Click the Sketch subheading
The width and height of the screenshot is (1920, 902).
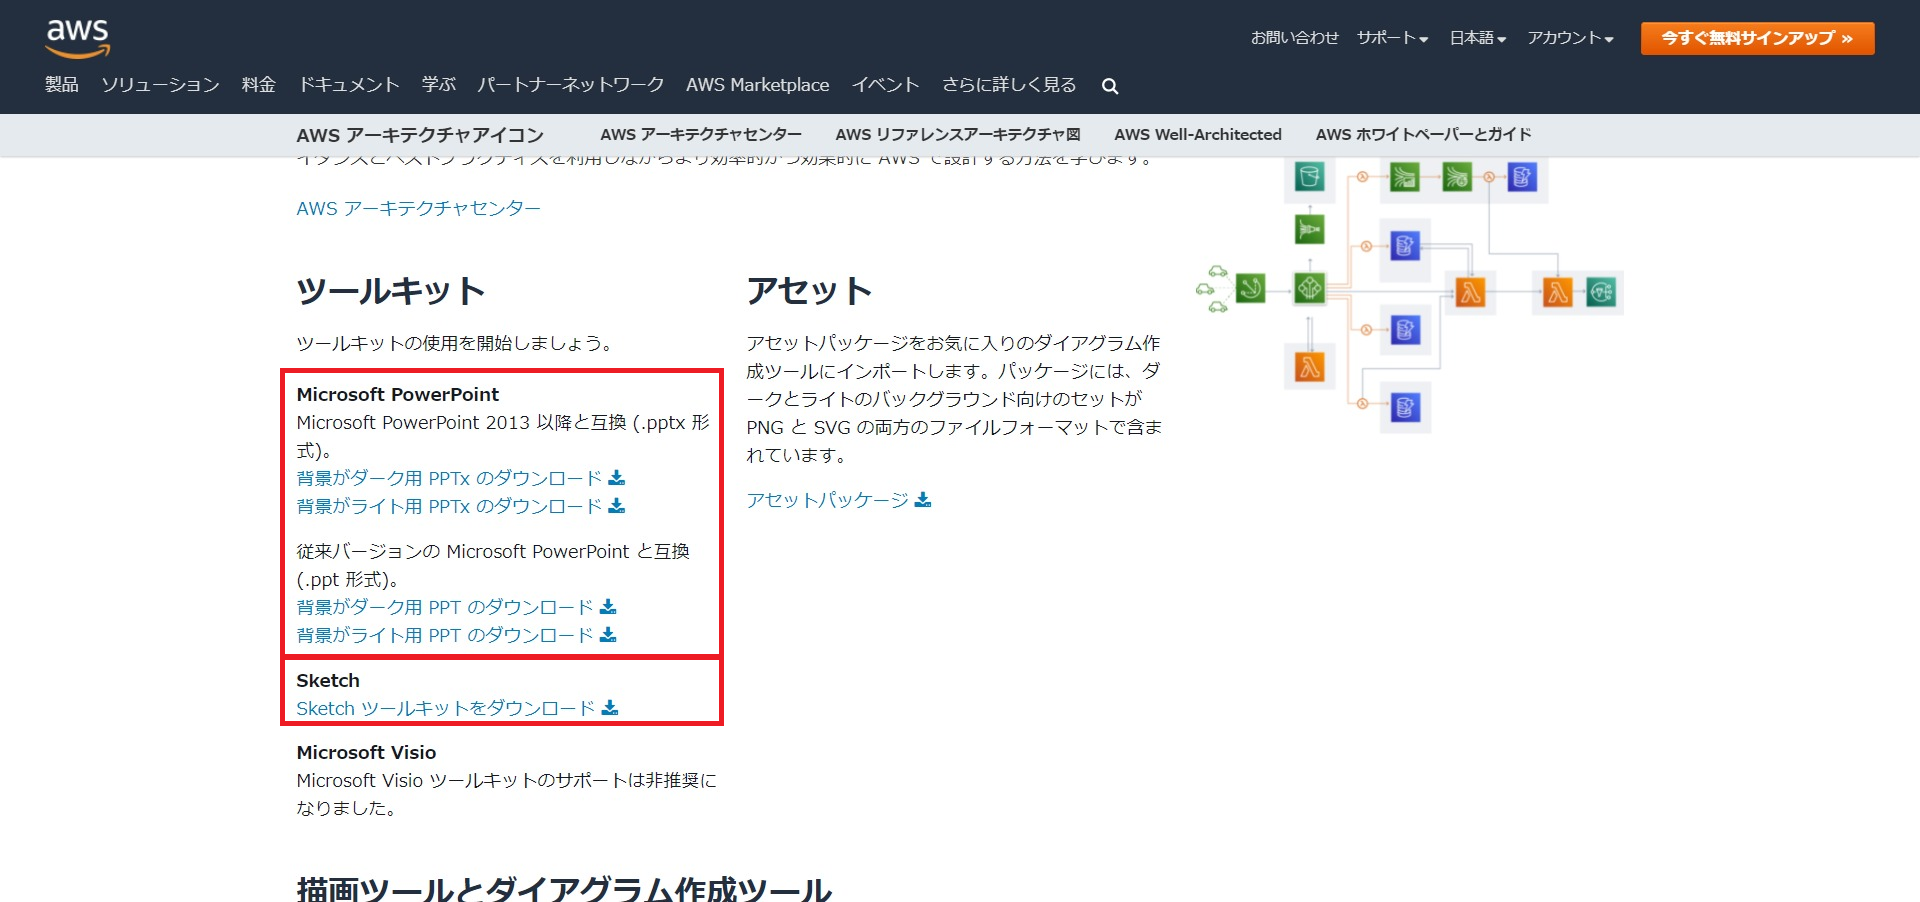point(328,680)
